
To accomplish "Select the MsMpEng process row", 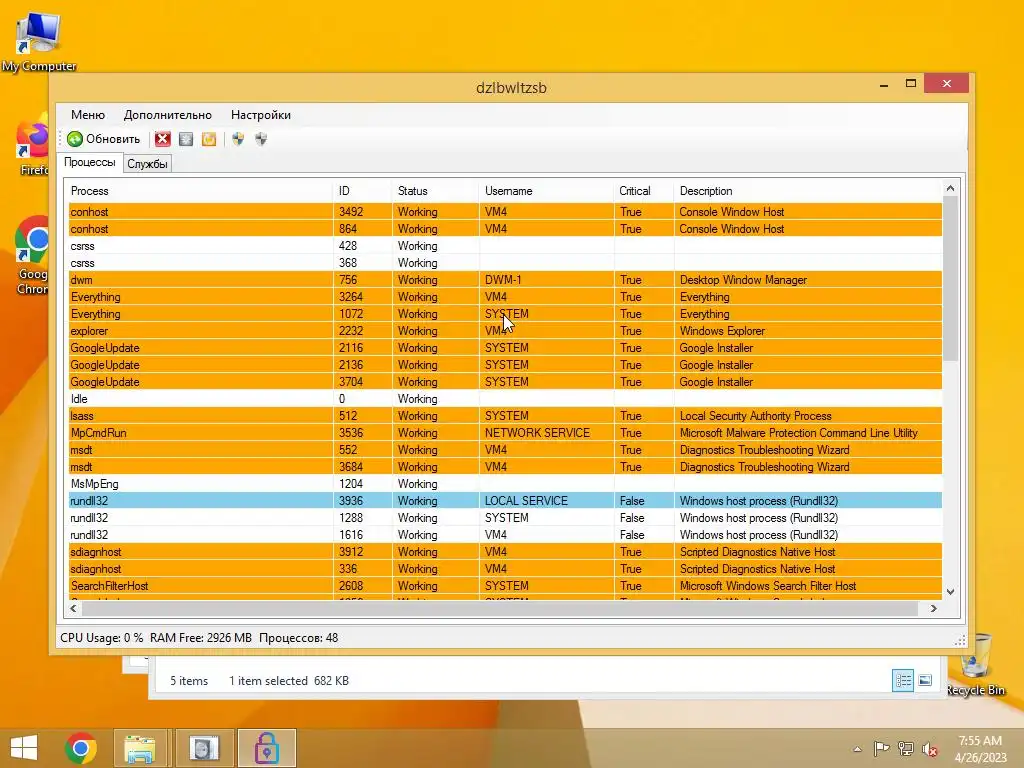I will (505, 483).
